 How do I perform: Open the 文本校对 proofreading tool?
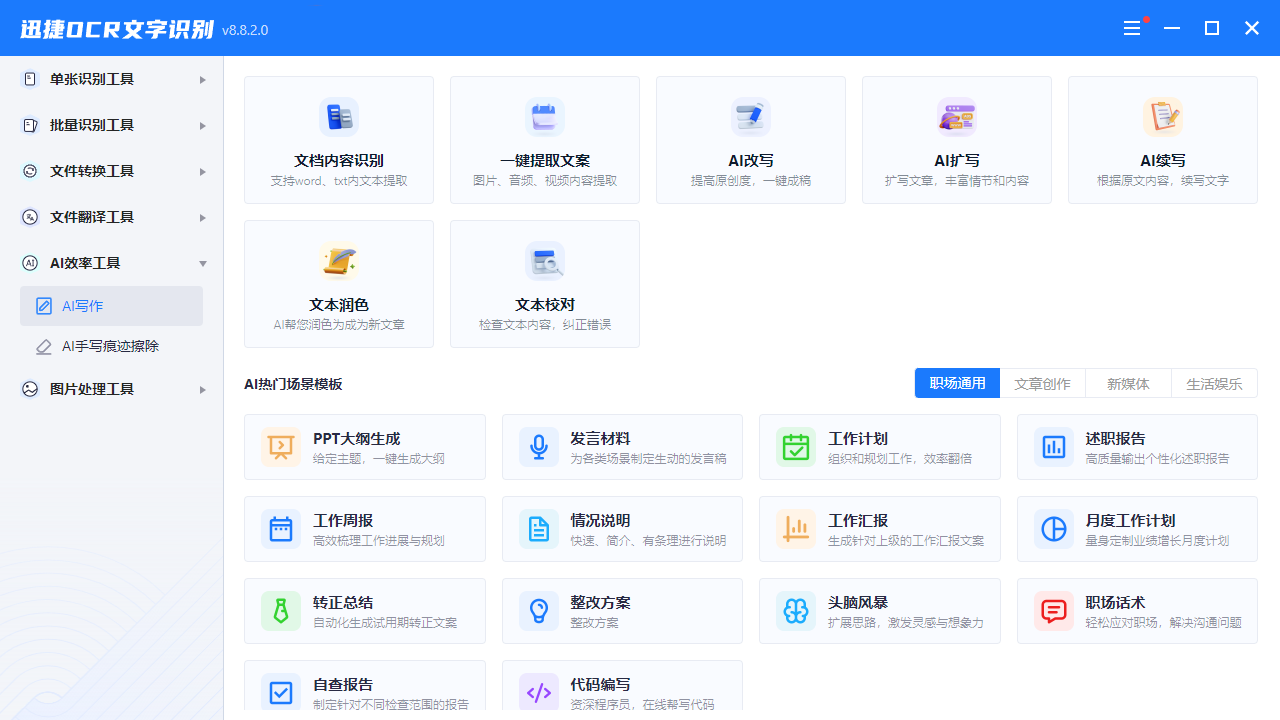click(545, 283)
